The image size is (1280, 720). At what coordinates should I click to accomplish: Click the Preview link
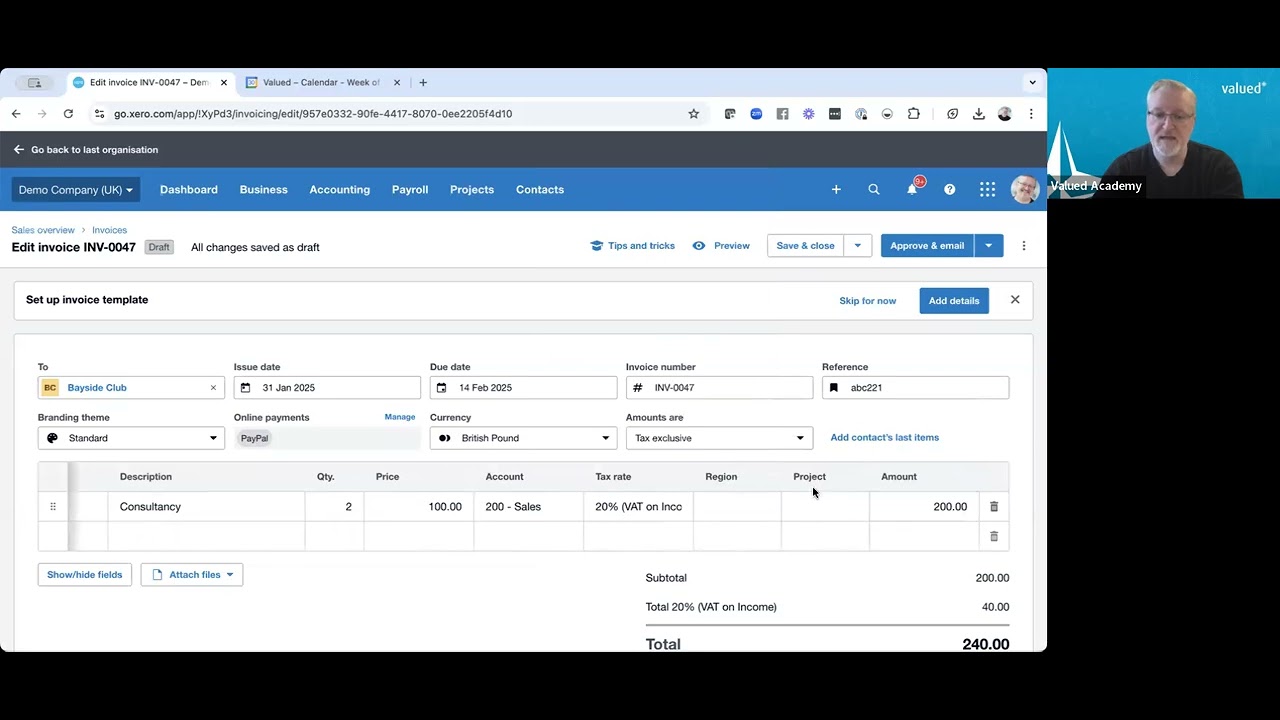pyautogui.click(x=721, y=246)
